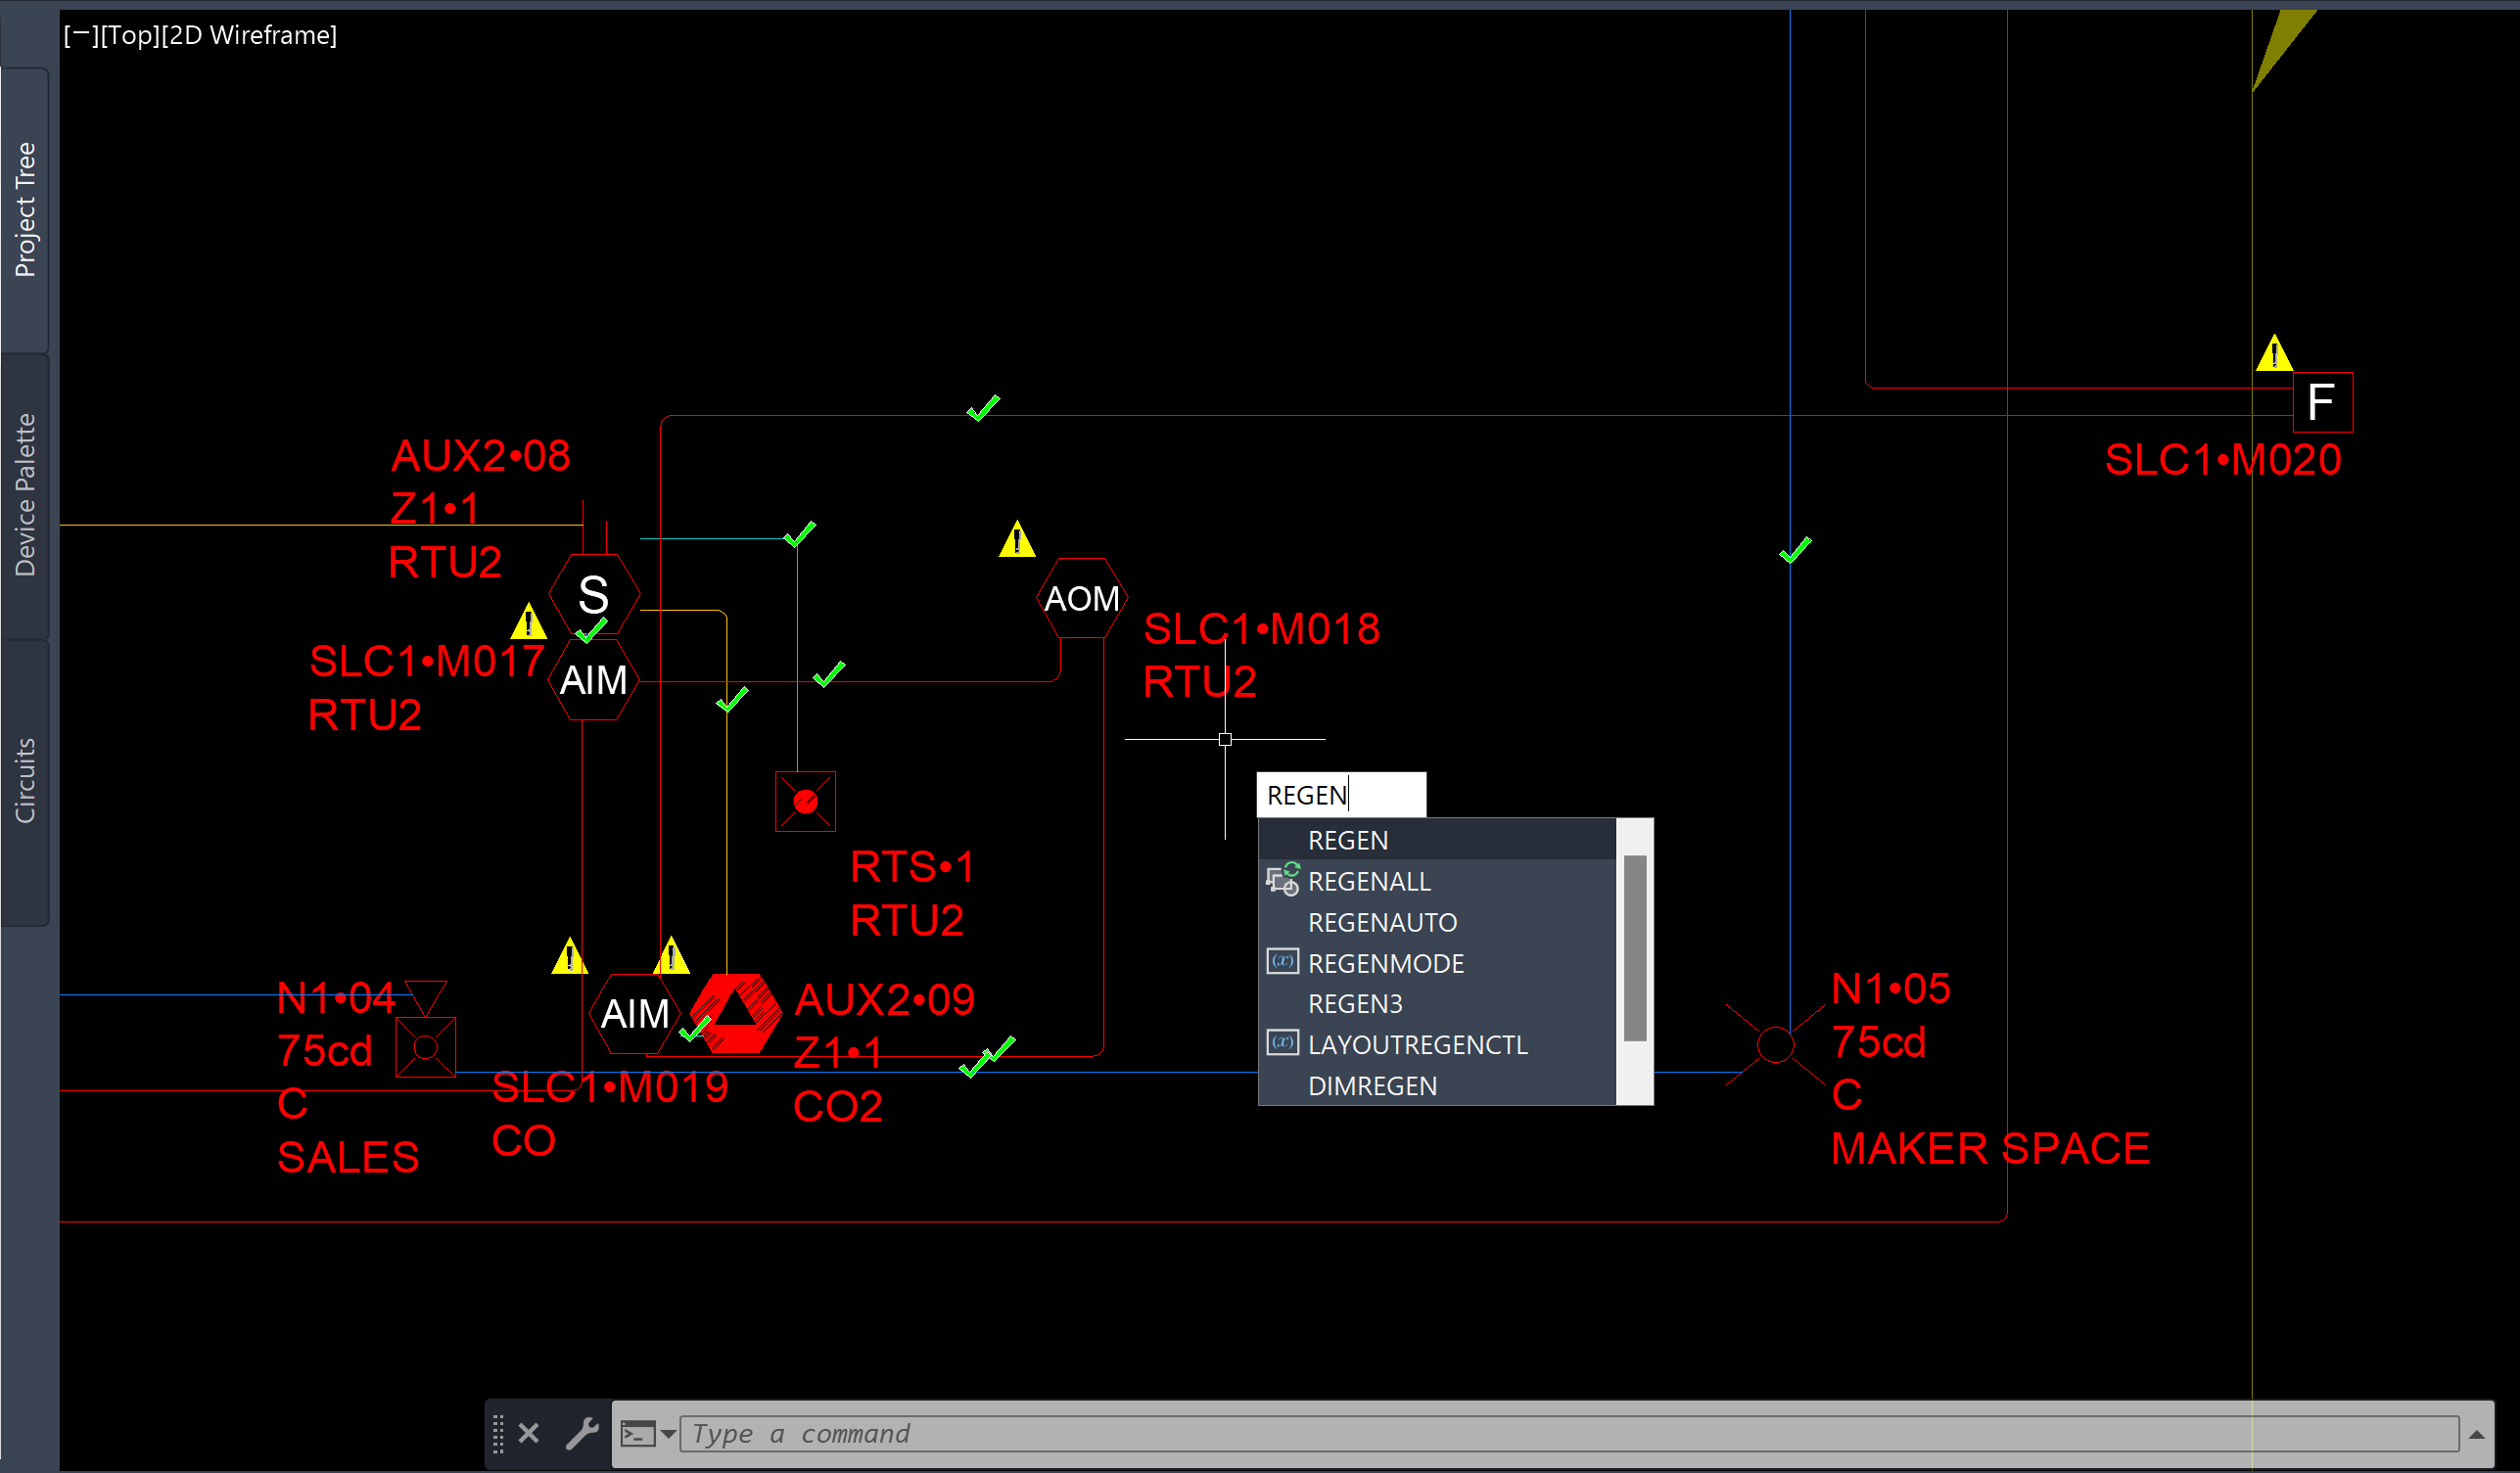Choose DIMREGEN from the suggestion list
The height and width of the screenshot is (1473, 2520).
[x=1437, y=1085]
